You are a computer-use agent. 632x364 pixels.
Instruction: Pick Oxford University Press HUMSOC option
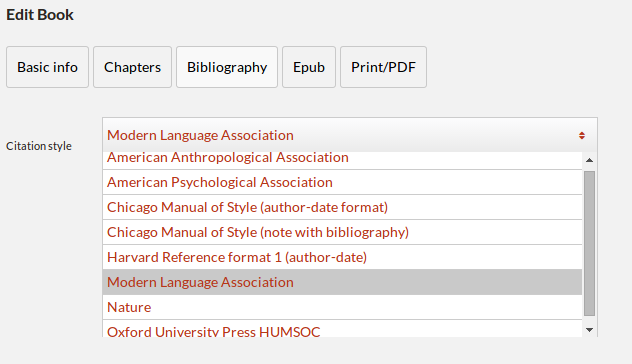342,329
